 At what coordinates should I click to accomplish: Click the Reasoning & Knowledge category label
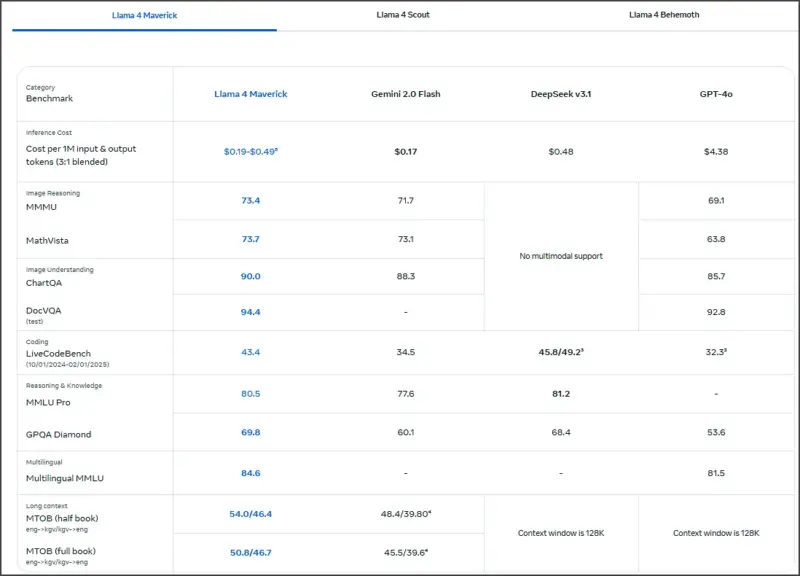tap(64, 386)
